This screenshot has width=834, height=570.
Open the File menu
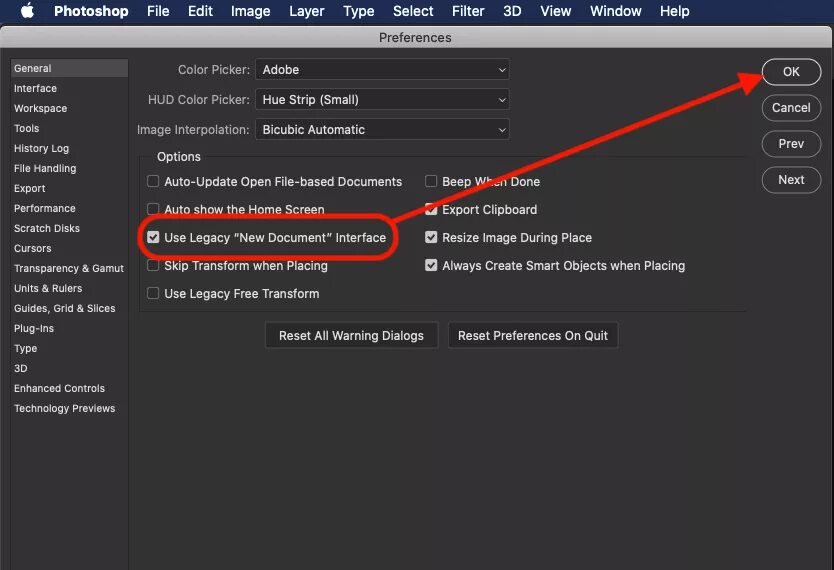158,11
